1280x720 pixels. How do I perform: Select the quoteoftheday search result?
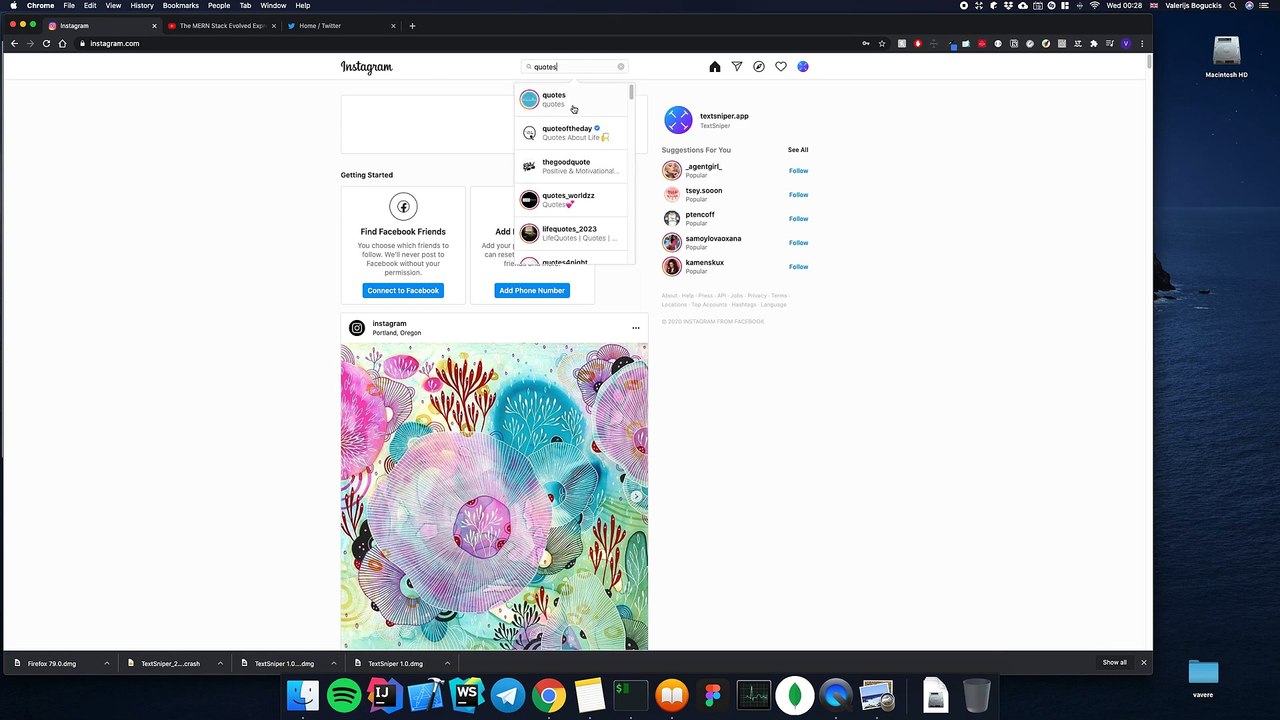coord(572,133)
